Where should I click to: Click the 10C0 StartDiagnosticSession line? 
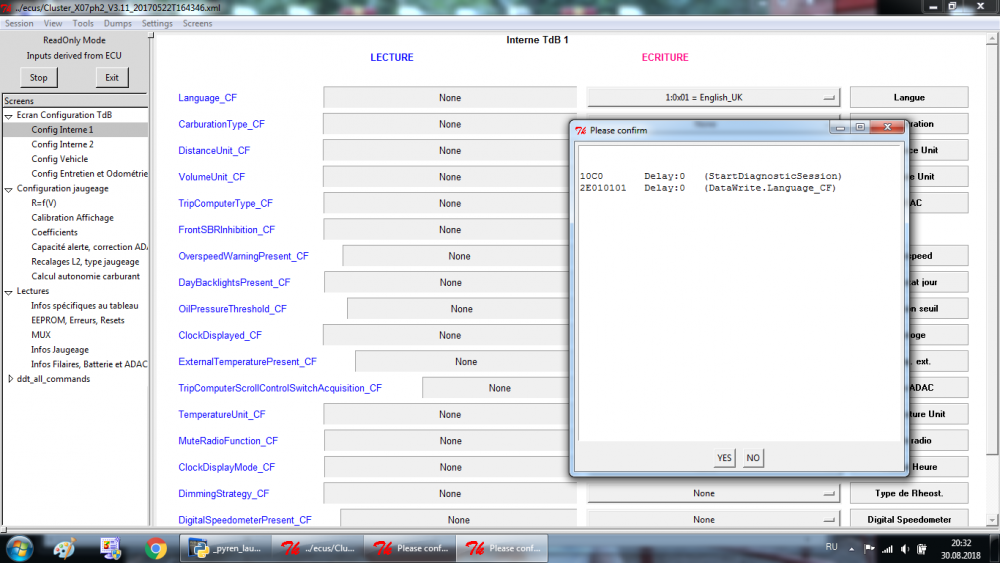(x=710, y=176)
